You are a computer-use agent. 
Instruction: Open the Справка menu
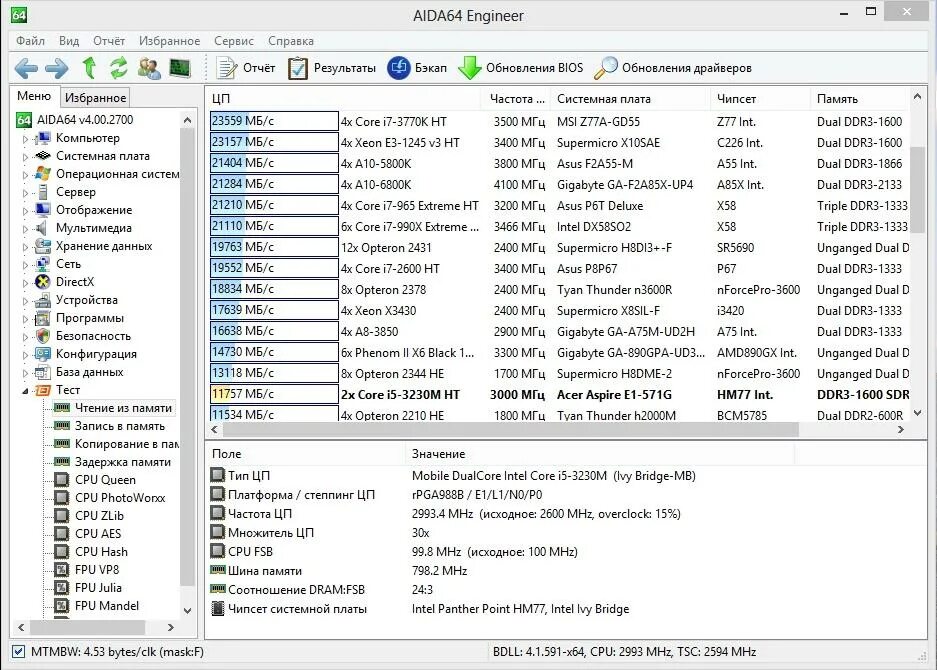[x=290, y=41]
